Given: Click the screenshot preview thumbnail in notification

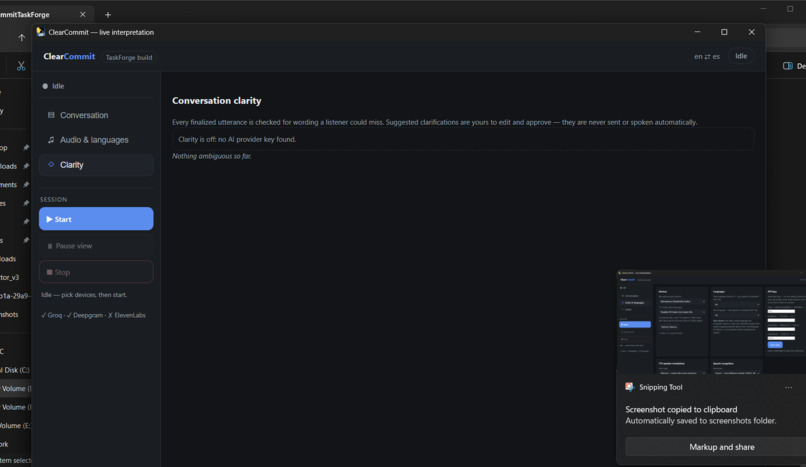Looking at the screenshot, I should (711, 322).
